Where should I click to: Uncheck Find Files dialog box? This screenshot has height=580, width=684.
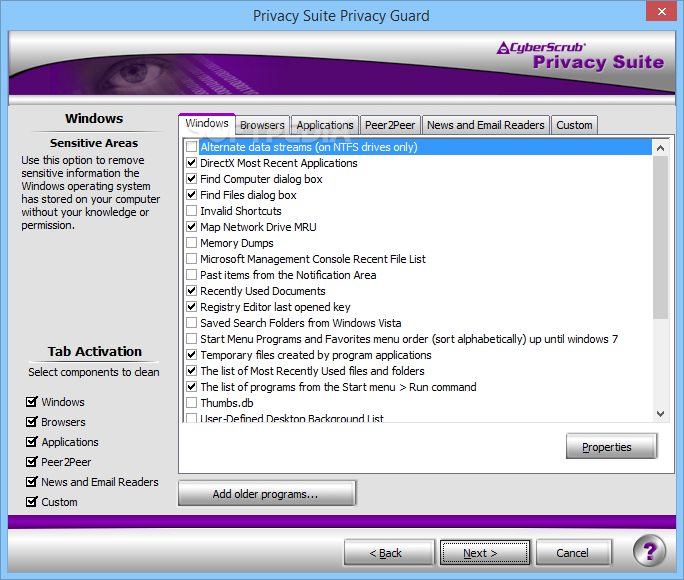(192, 195)
